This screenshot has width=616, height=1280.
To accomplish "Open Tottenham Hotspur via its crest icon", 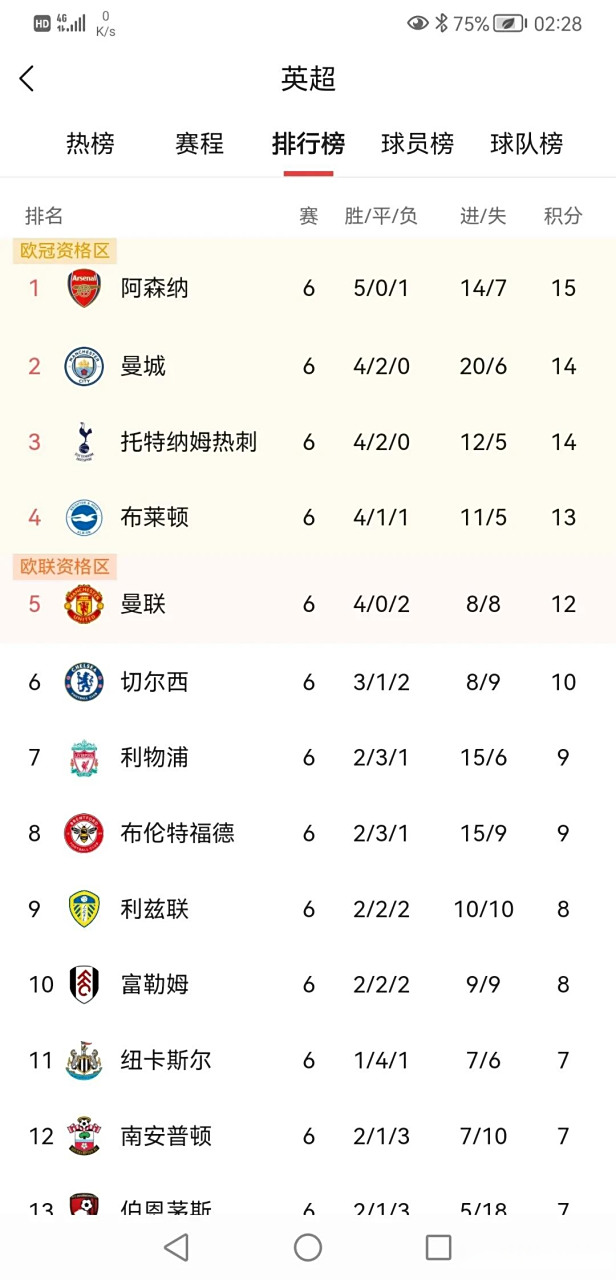I will [85, 441].
